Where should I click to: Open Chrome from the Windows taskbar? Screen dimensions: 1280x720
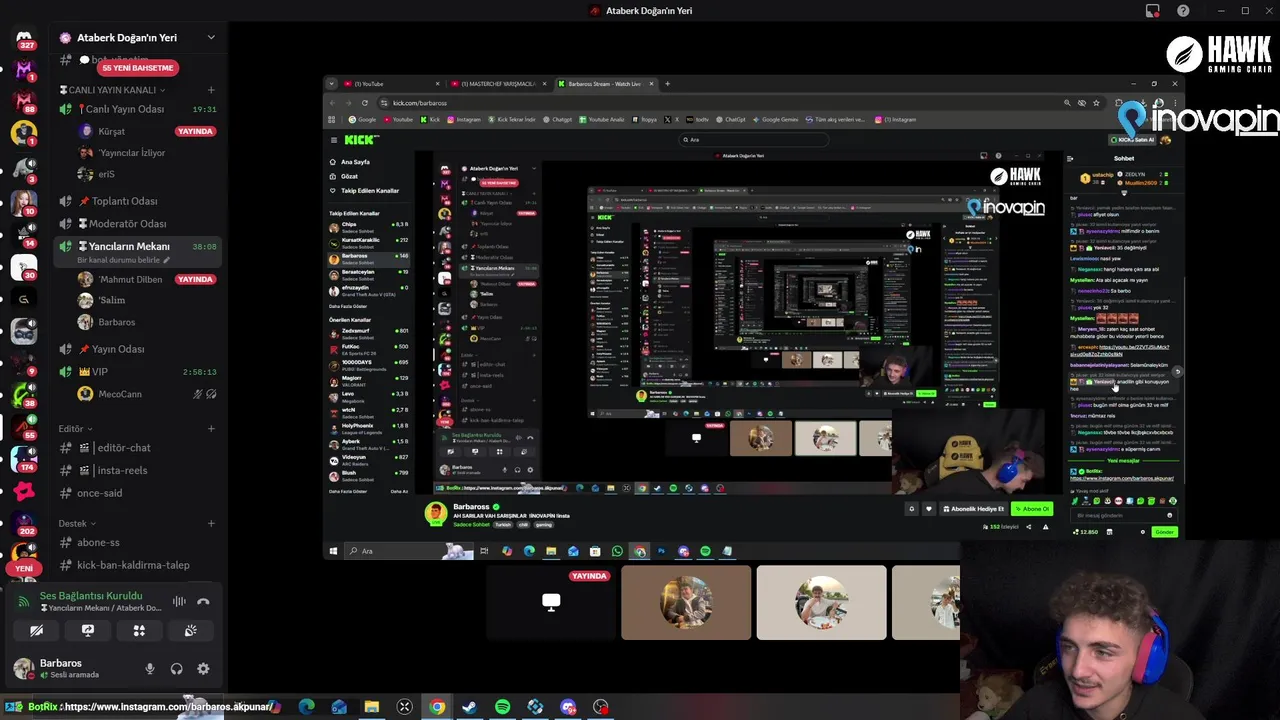[x=437, y=707]
